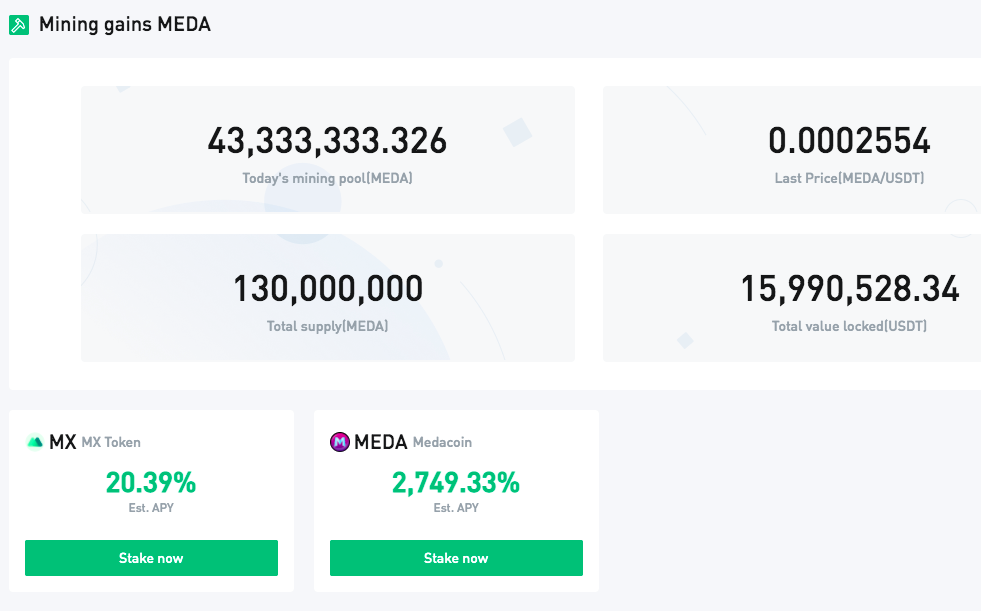
Task: Click the 0.0002554 last price value
Action: (849, 141)
